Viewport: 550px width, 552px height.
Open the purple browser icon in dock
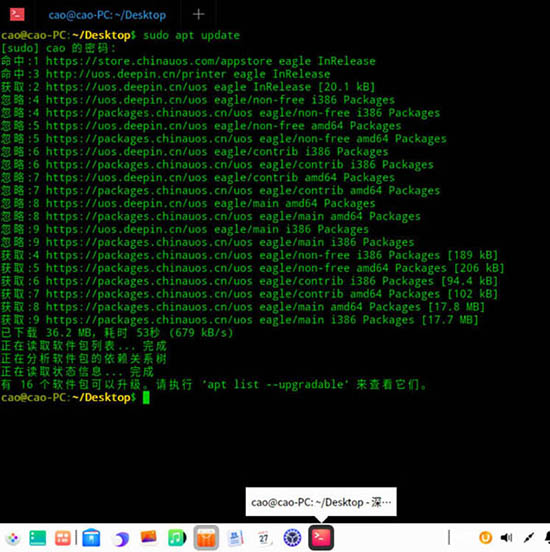(121, 538)
